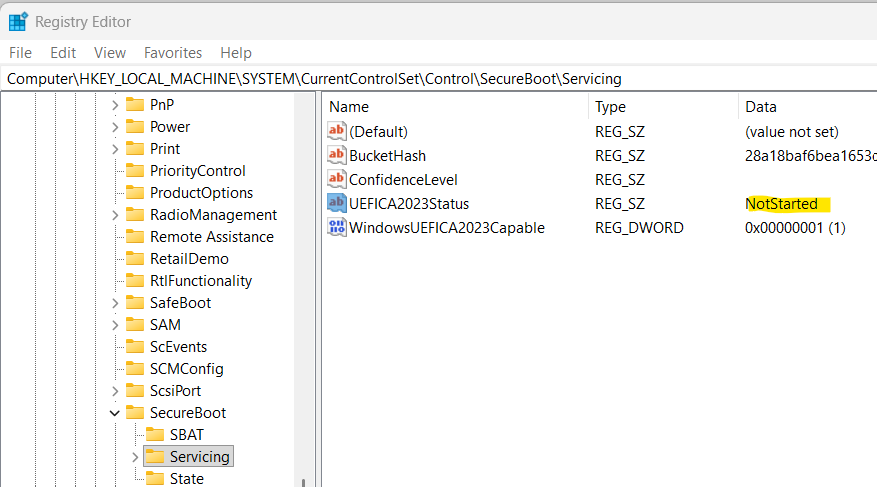Select the SCMConfig key label

186,368
